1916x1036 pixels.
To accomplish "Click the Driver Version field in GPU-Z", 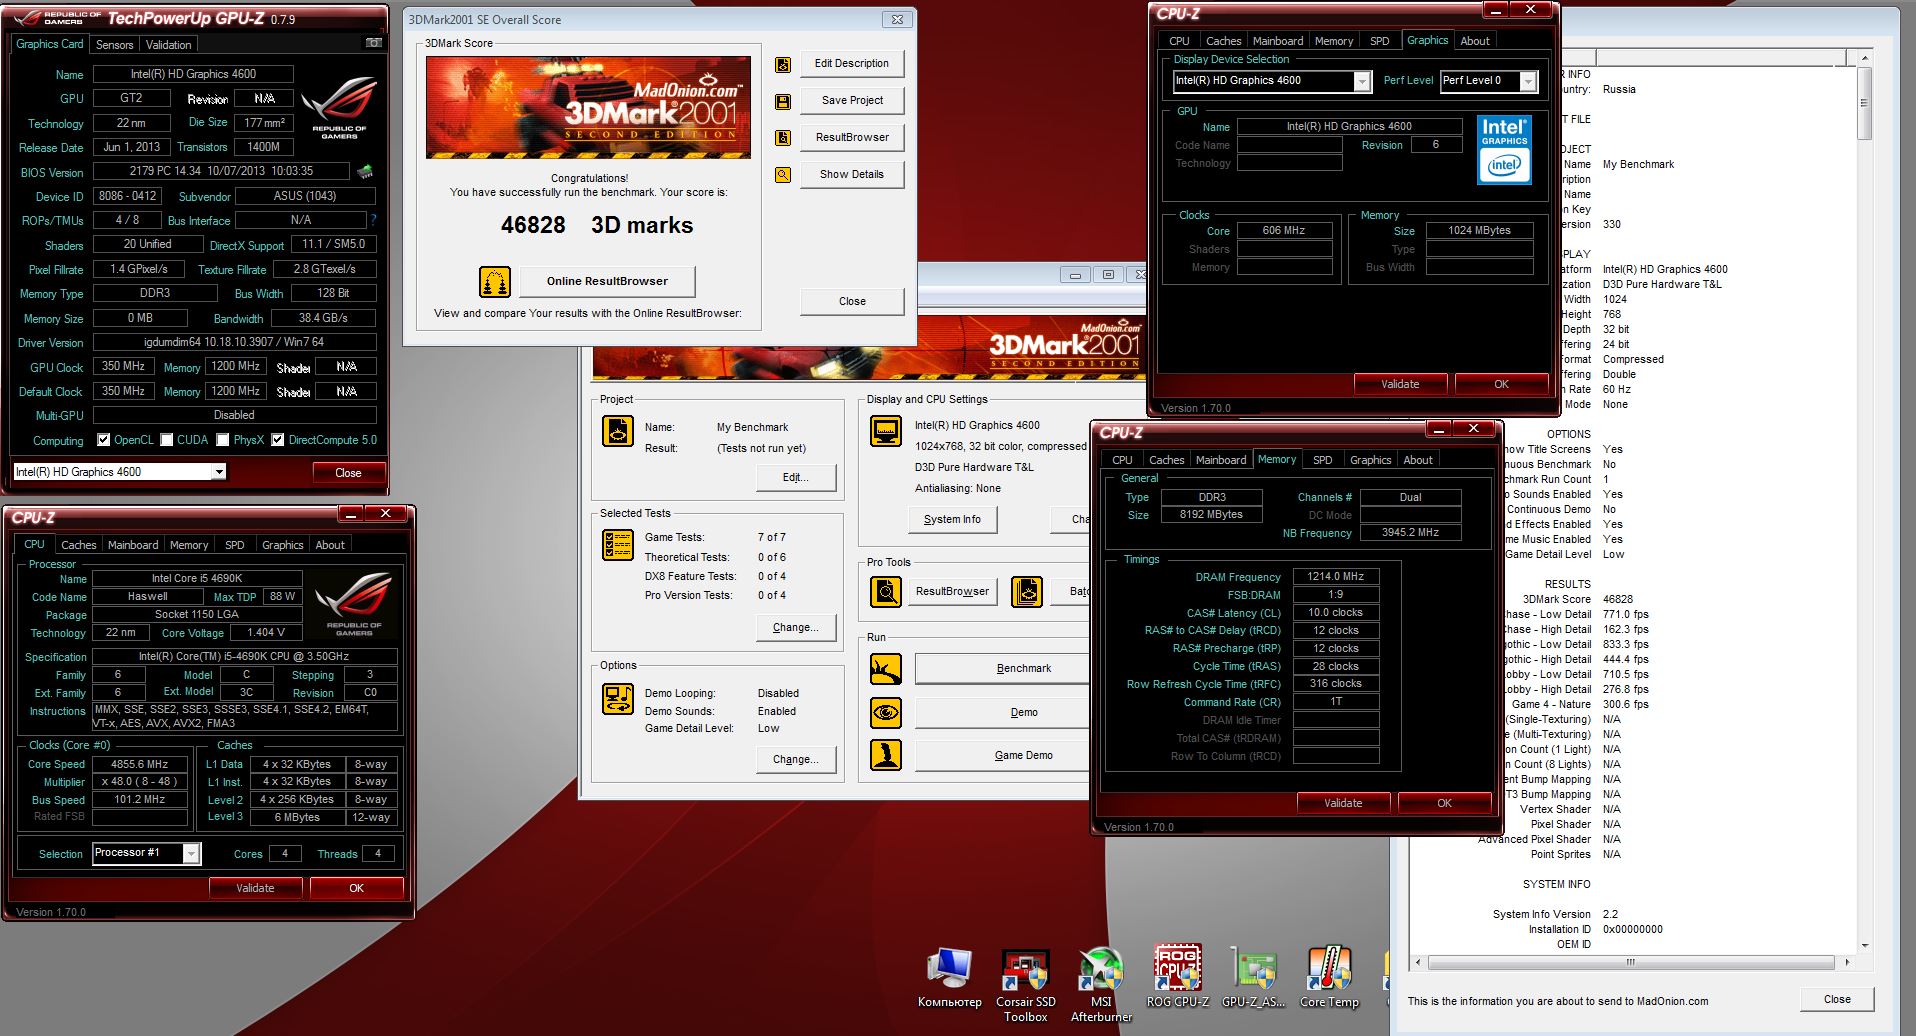I will pos(234,342).
